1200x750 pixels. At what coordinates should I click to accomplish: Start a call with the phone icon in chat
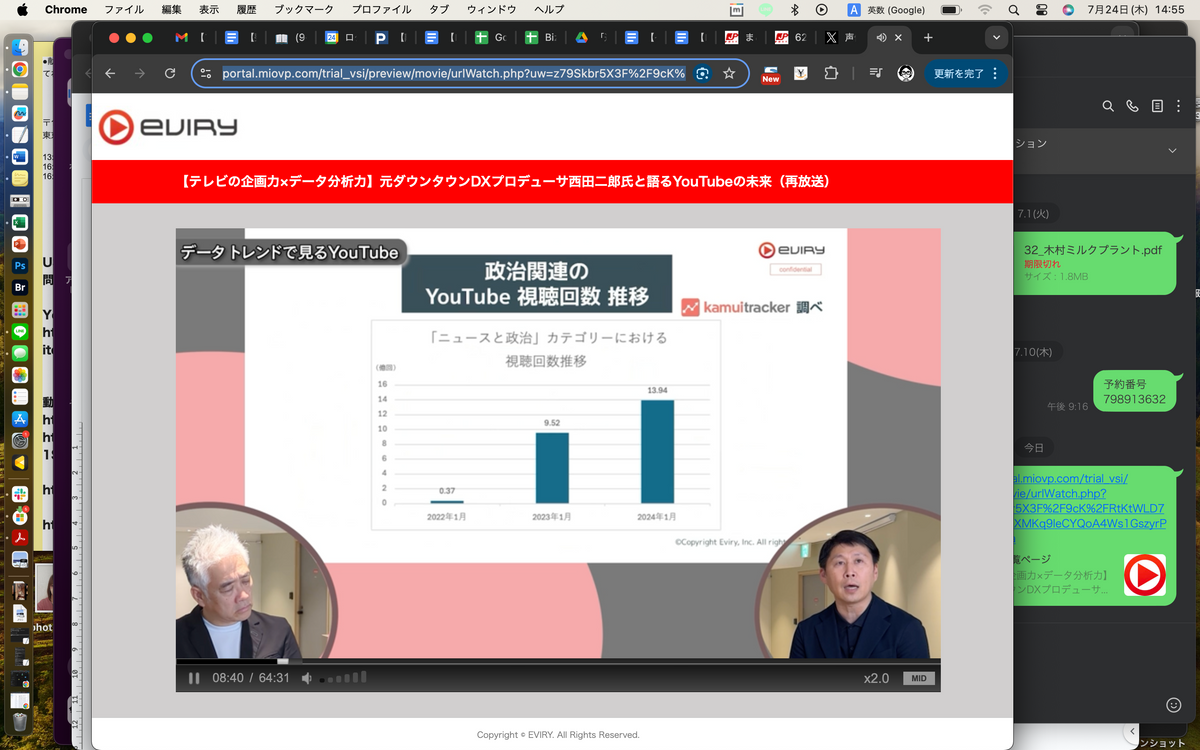coord(1132,106)
